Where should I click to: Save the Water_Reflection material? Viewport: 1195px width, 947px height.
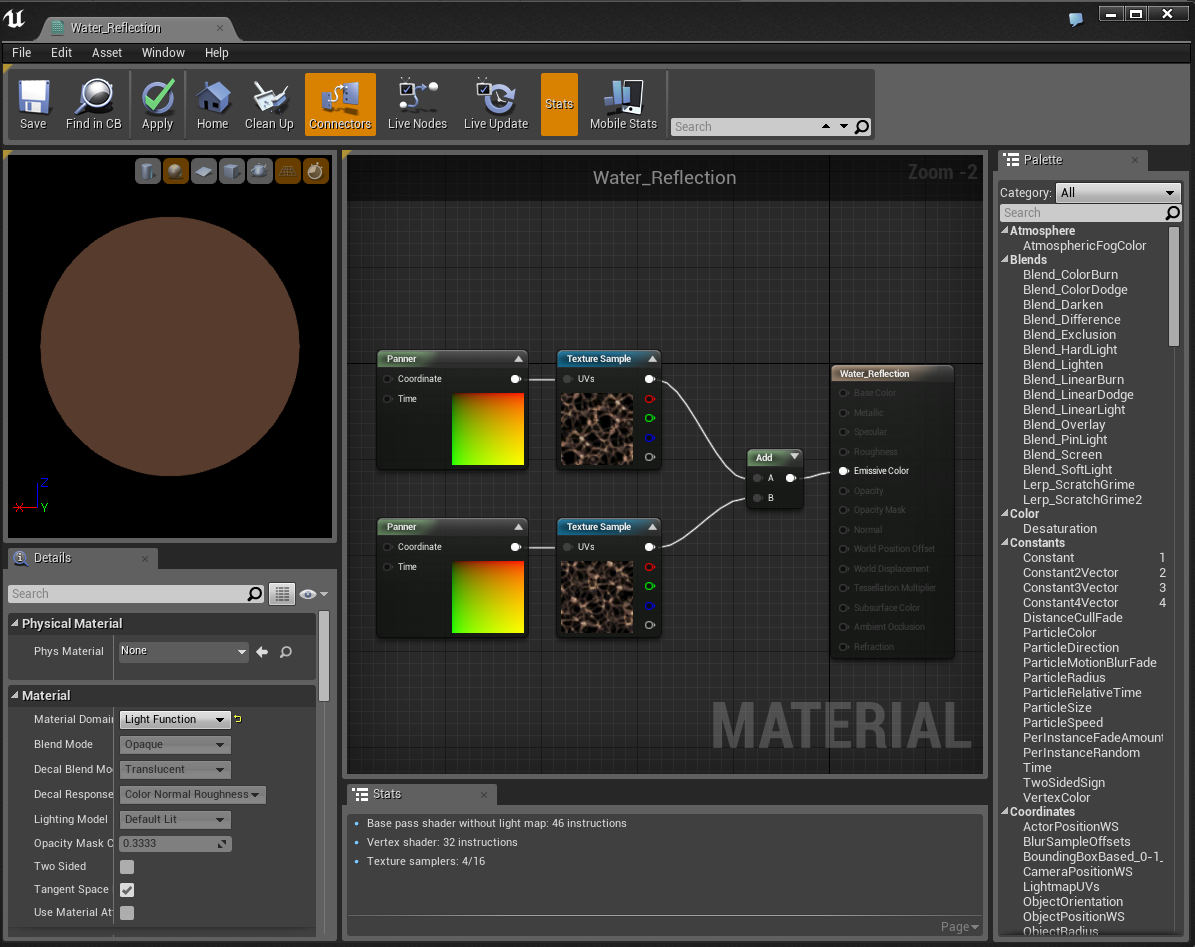point(33,104)
